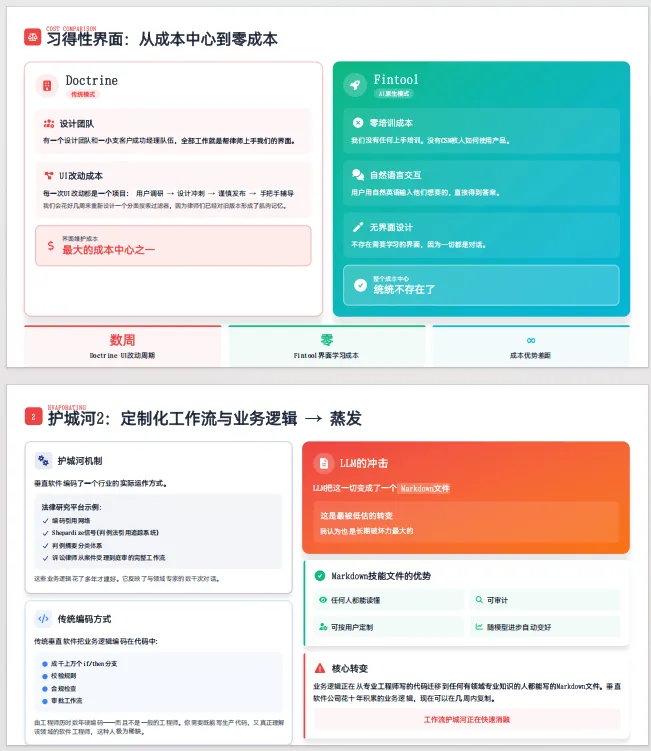The width and height of the screenshot is (651, 751).
Task: Click the 零 Fintool界面学习成本 stat card
Action: pos(327,346)
